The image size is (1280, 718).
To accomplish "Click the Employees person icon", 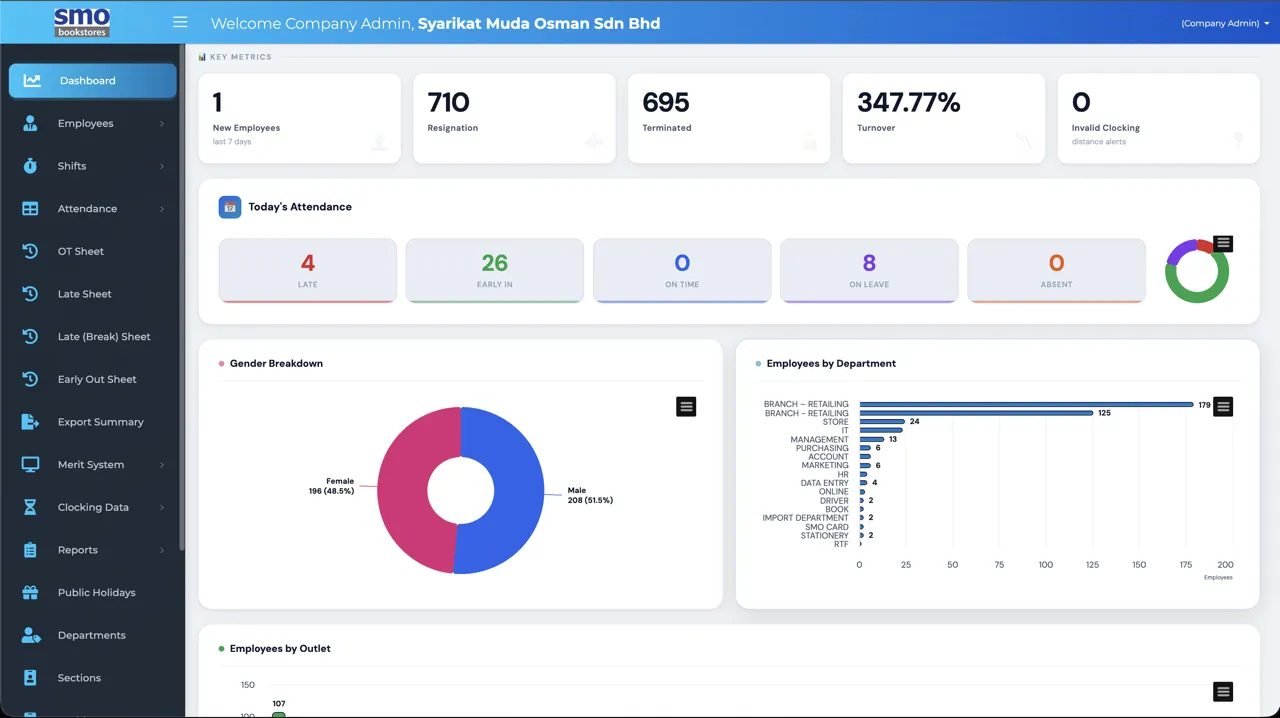I will pyautogui.click(x=30, y=123).
